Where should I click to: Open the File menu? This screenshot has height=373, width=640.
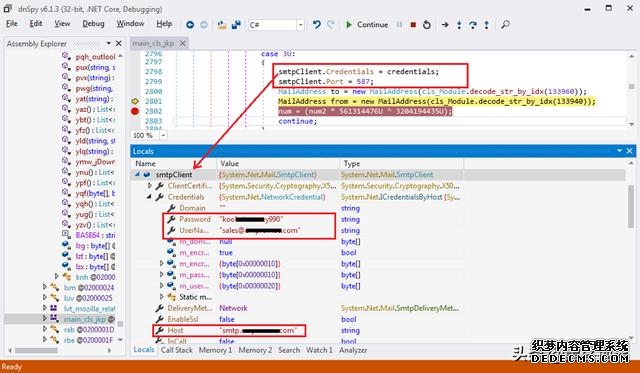(x=12, y=24)
